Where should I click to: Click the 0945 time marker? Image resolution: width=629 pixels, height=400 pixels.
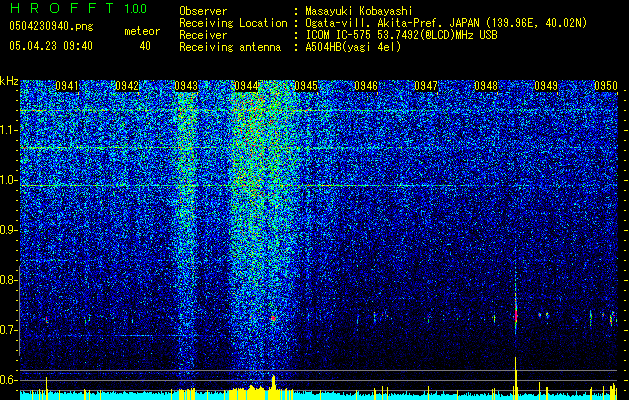[306, 86]
